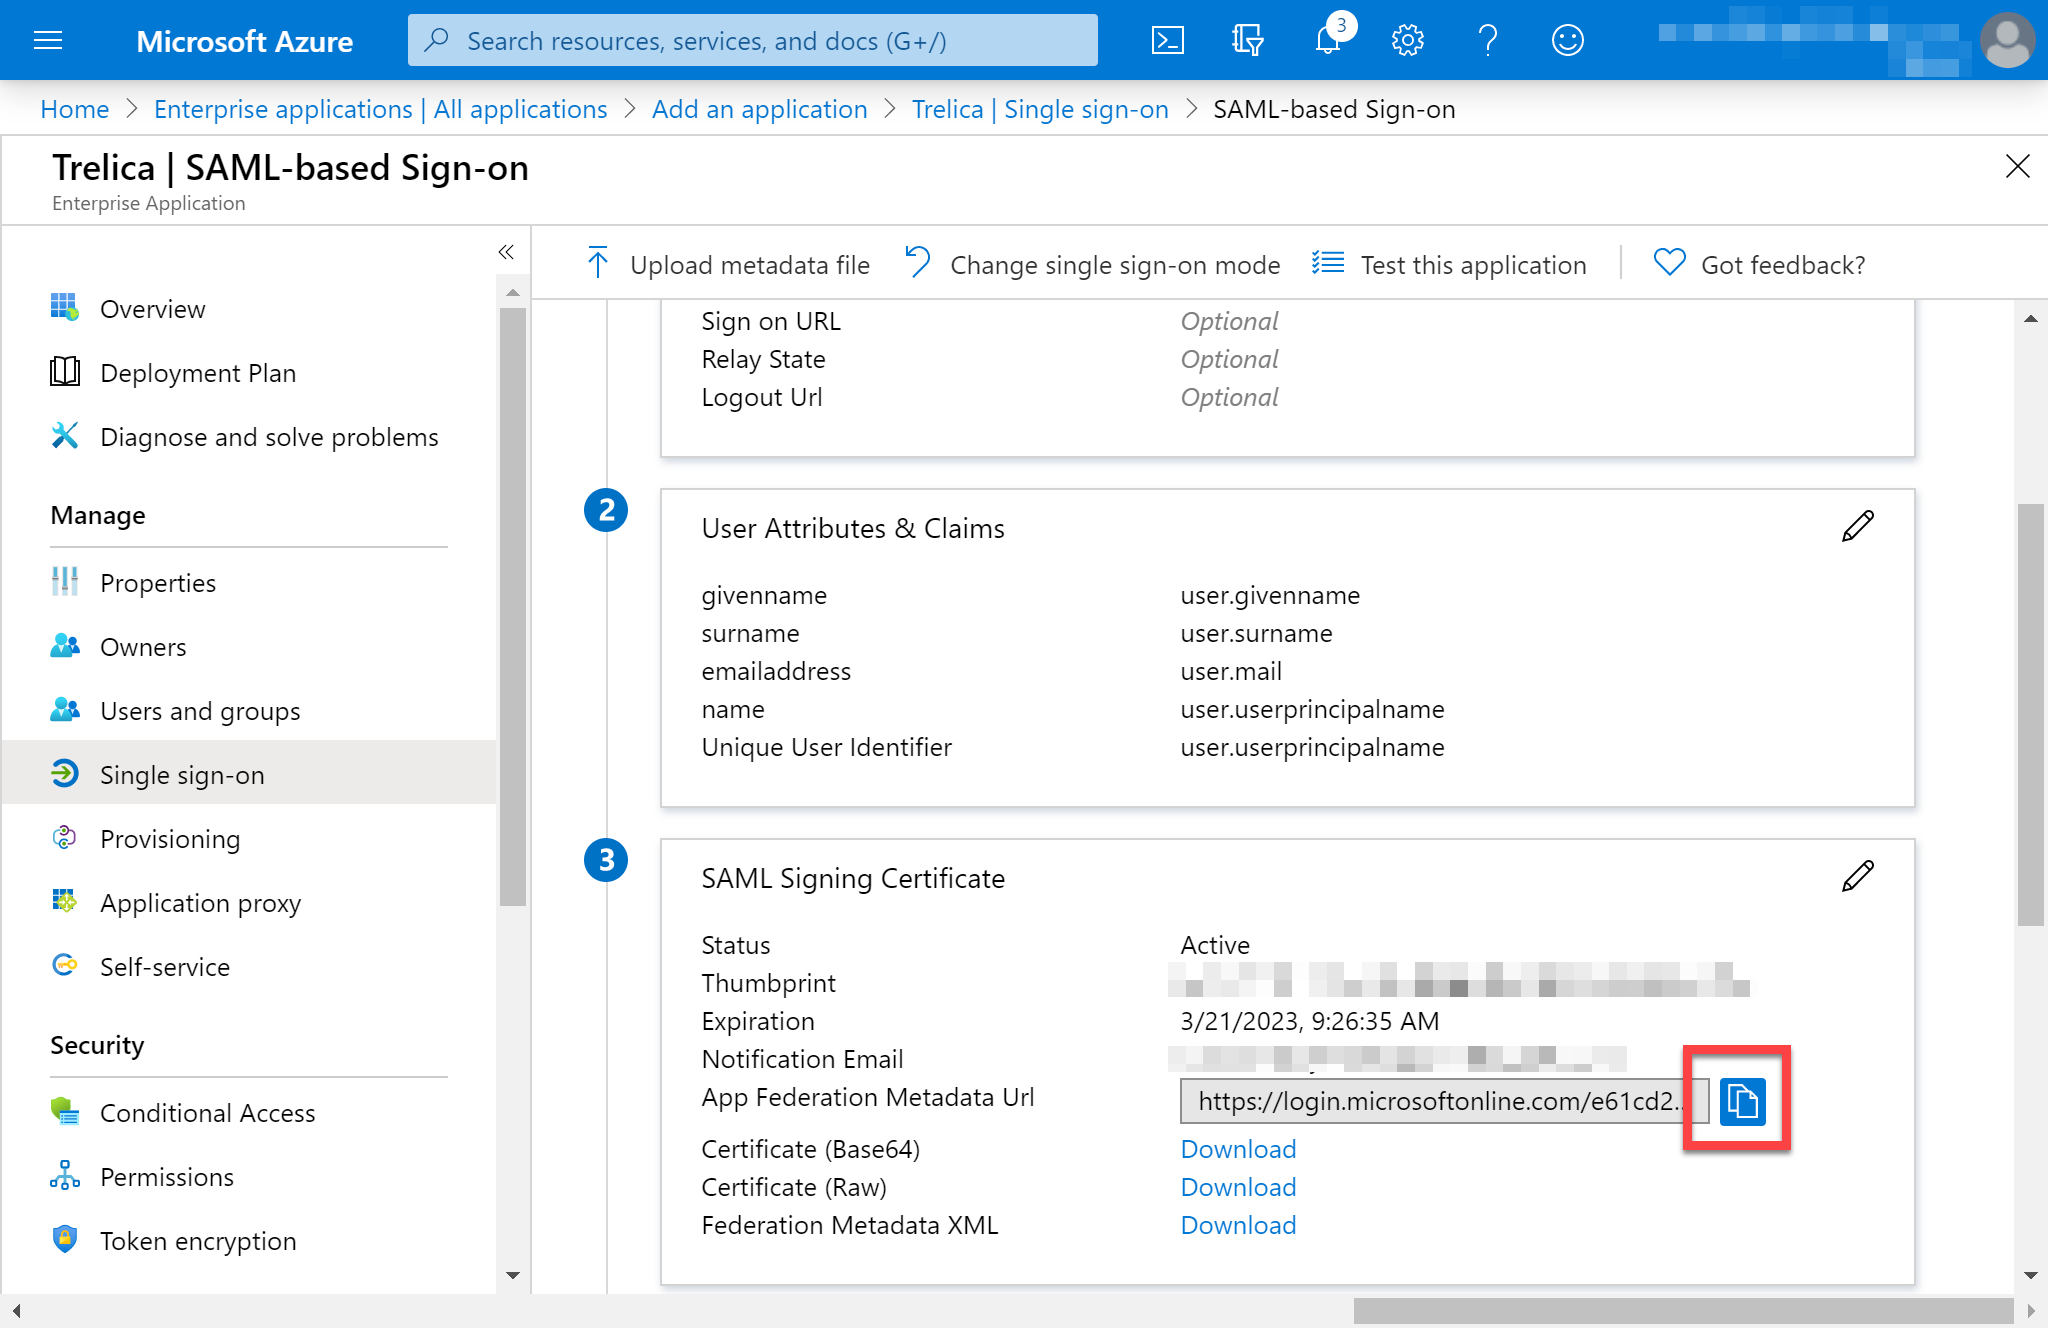Viewport: 2048px width, 1328px height.
Task: Open Provisioning in the sidebar
Action: [x=170, y=839]
